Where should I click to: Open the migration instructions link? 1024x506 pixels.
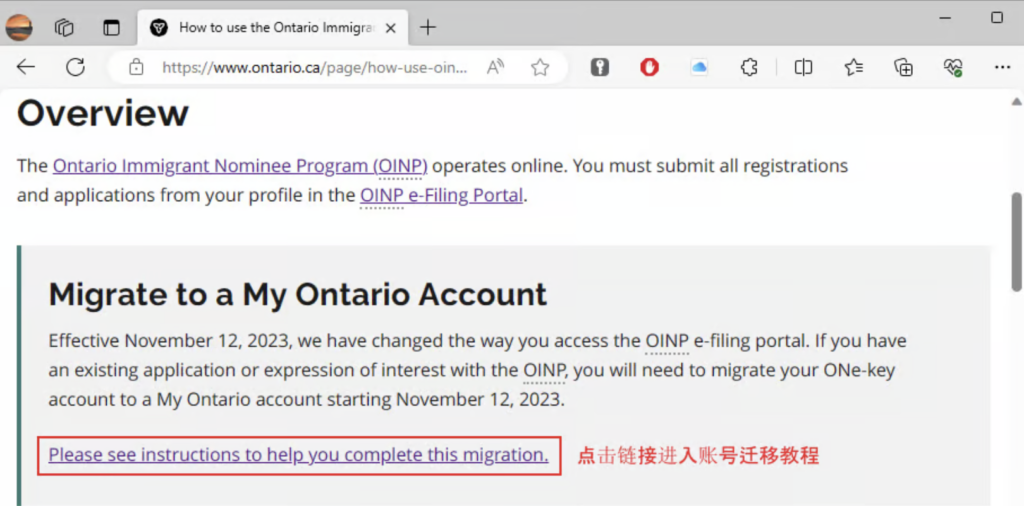tap(298, 455)
